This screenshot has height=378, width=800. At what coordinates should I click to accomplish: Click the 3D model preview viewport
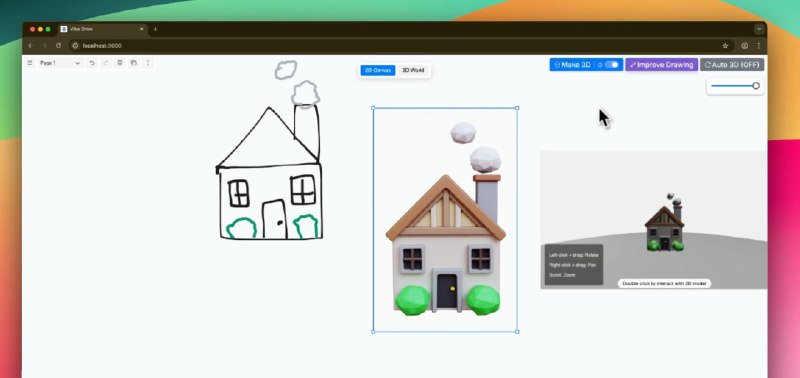pyautogui.click(x=654, y=219)
